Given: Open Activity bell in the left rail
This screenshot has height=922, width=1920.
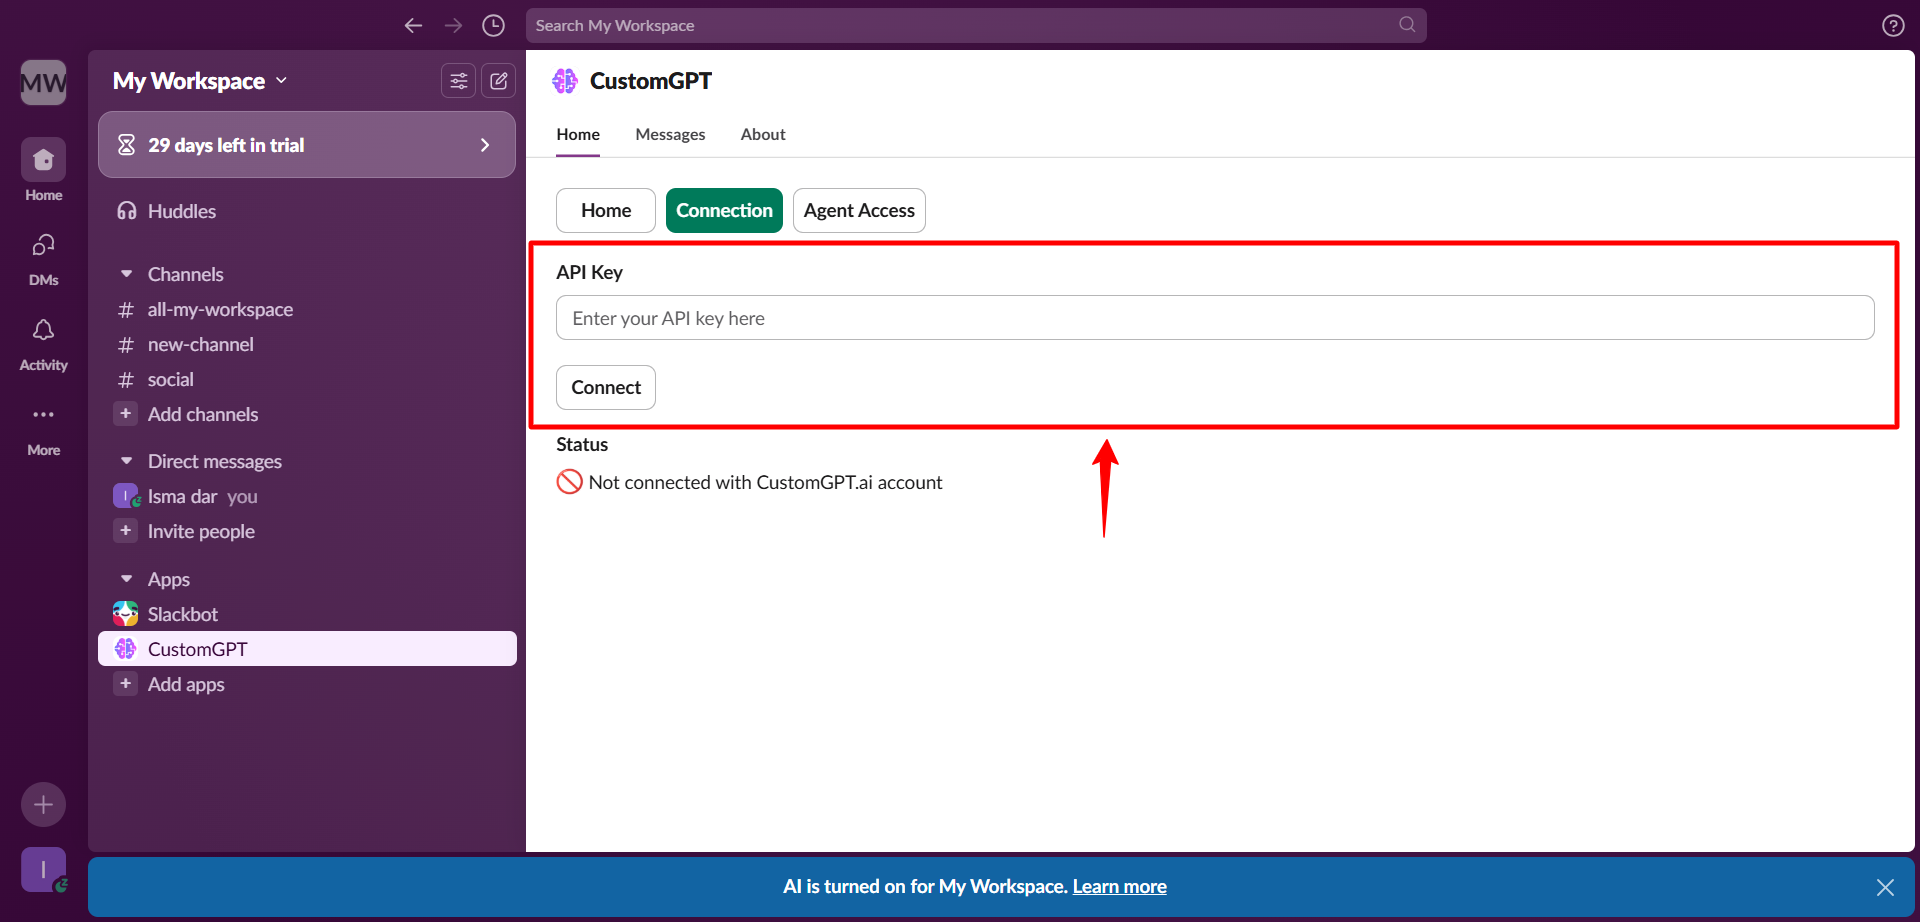Looking at the screenshot, I should [x=44, y=343].
